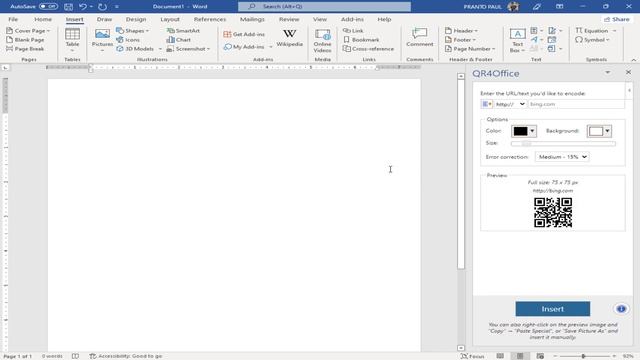Click the URL text field showing bing.com
640x360 pixels.
[x=576, y=104]
